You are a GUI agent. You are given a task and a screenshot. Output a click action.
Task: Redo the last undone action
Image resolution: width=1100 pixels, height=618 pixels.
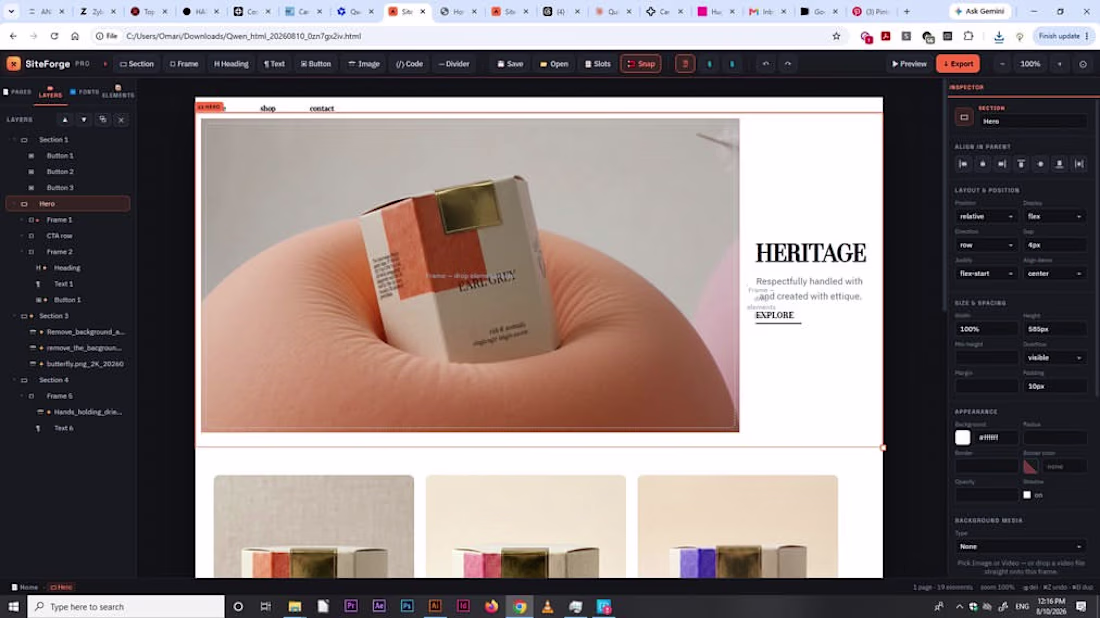788,64
